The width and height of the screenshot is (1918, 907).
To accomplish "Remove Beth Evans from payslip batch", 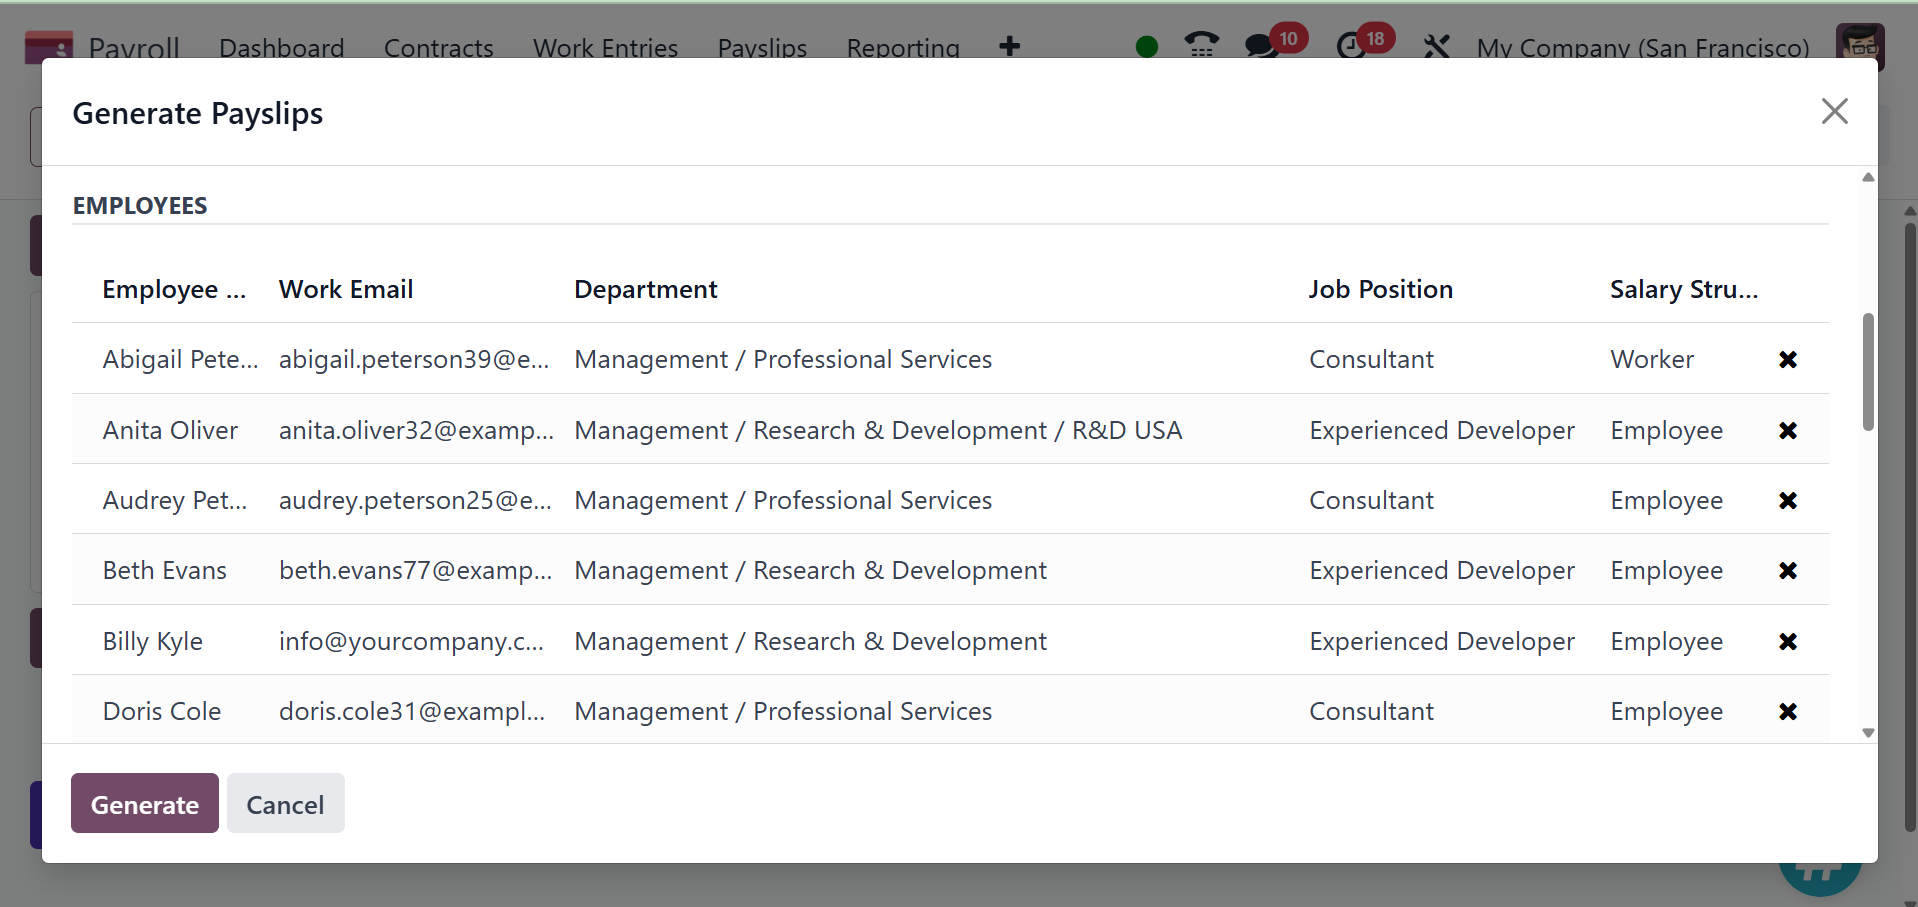I will pyautogui.click(x=1788, y=571).
